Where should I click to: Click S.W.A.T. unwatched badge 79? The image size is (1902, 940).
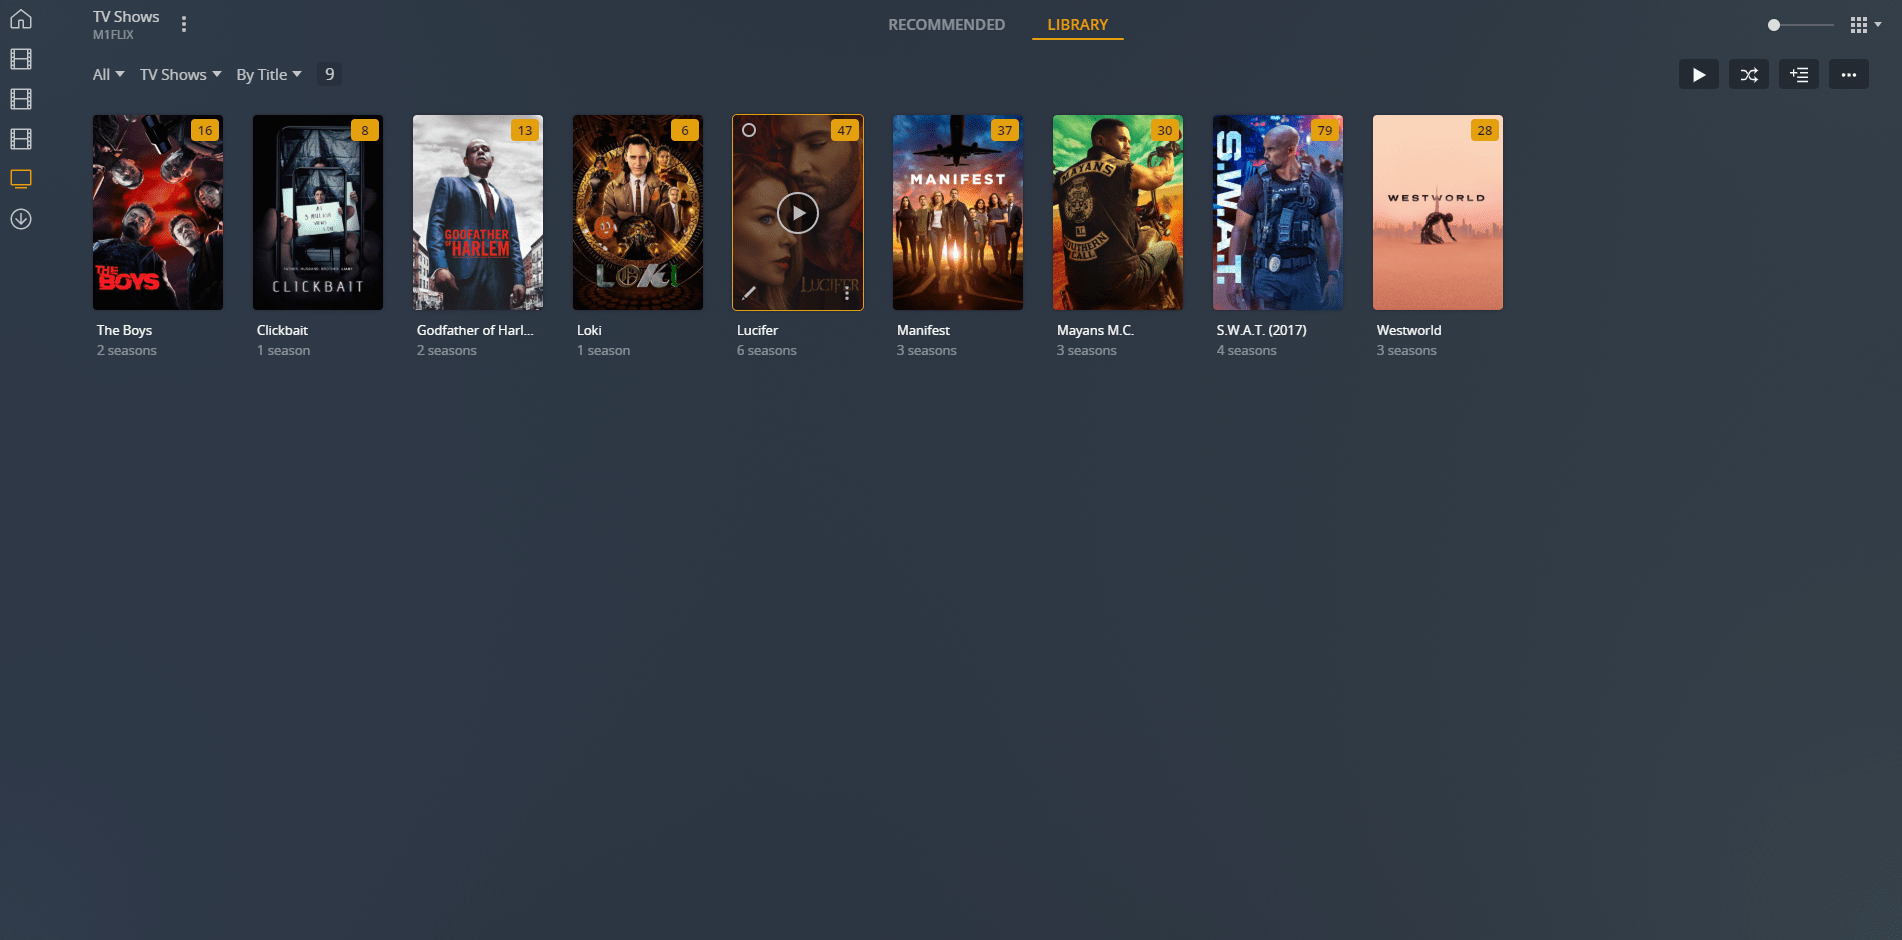click(x=1325, y=130)
